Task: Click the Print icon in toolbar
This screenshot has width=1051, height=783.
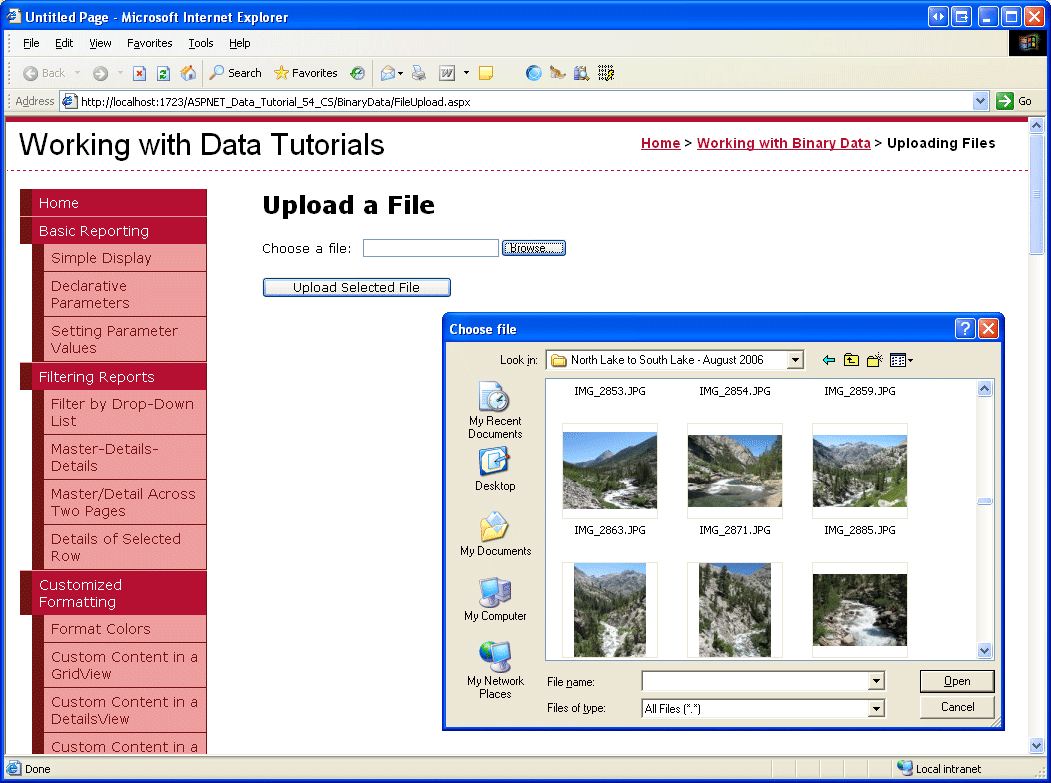Action: pyautogui.click(x=419, y=73)
